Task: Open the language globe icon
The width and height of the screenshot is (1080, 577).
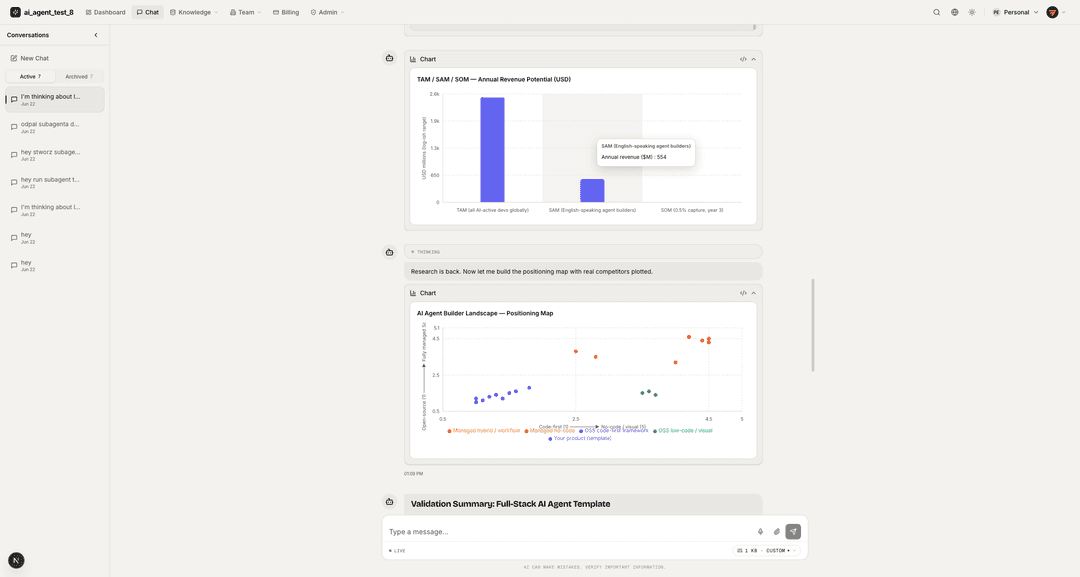Action: [954, 12]
